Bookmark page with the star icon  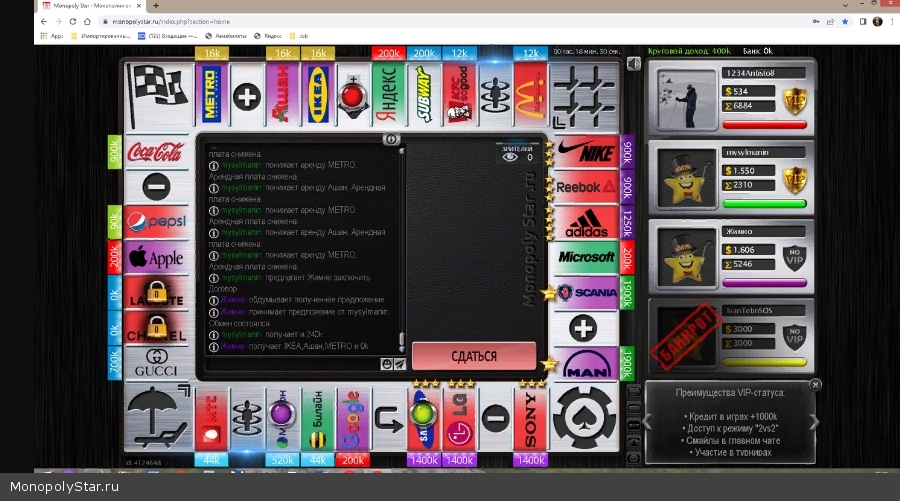coord(845,21)
